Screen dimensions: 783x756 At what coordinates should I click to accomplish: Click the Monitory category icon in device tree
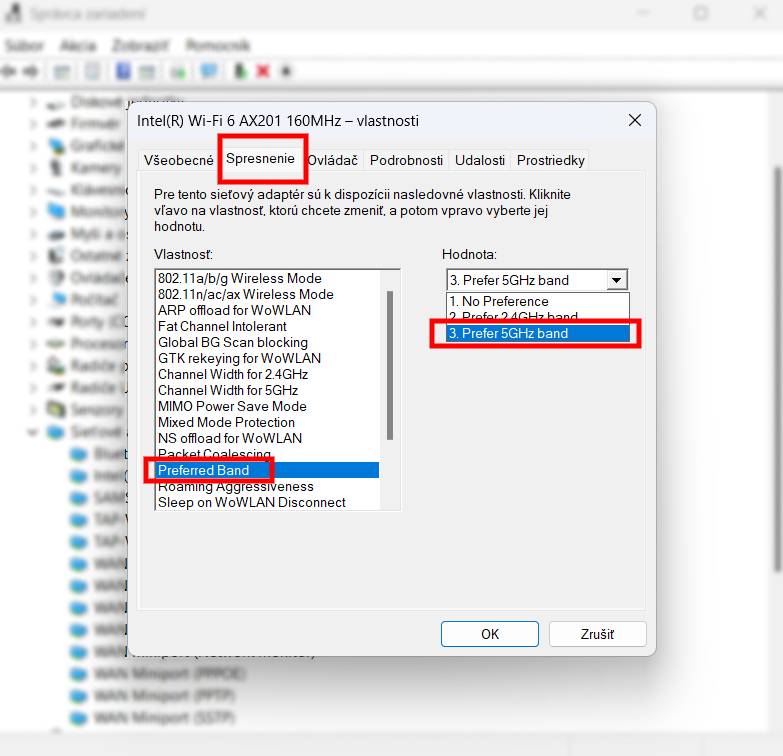56,211
